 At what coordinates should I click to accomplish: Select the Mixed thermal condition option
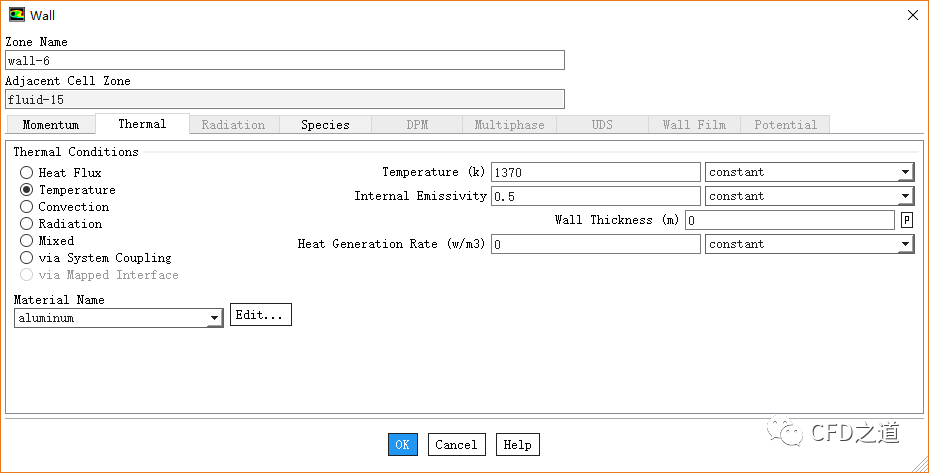(x=27, y=241)
